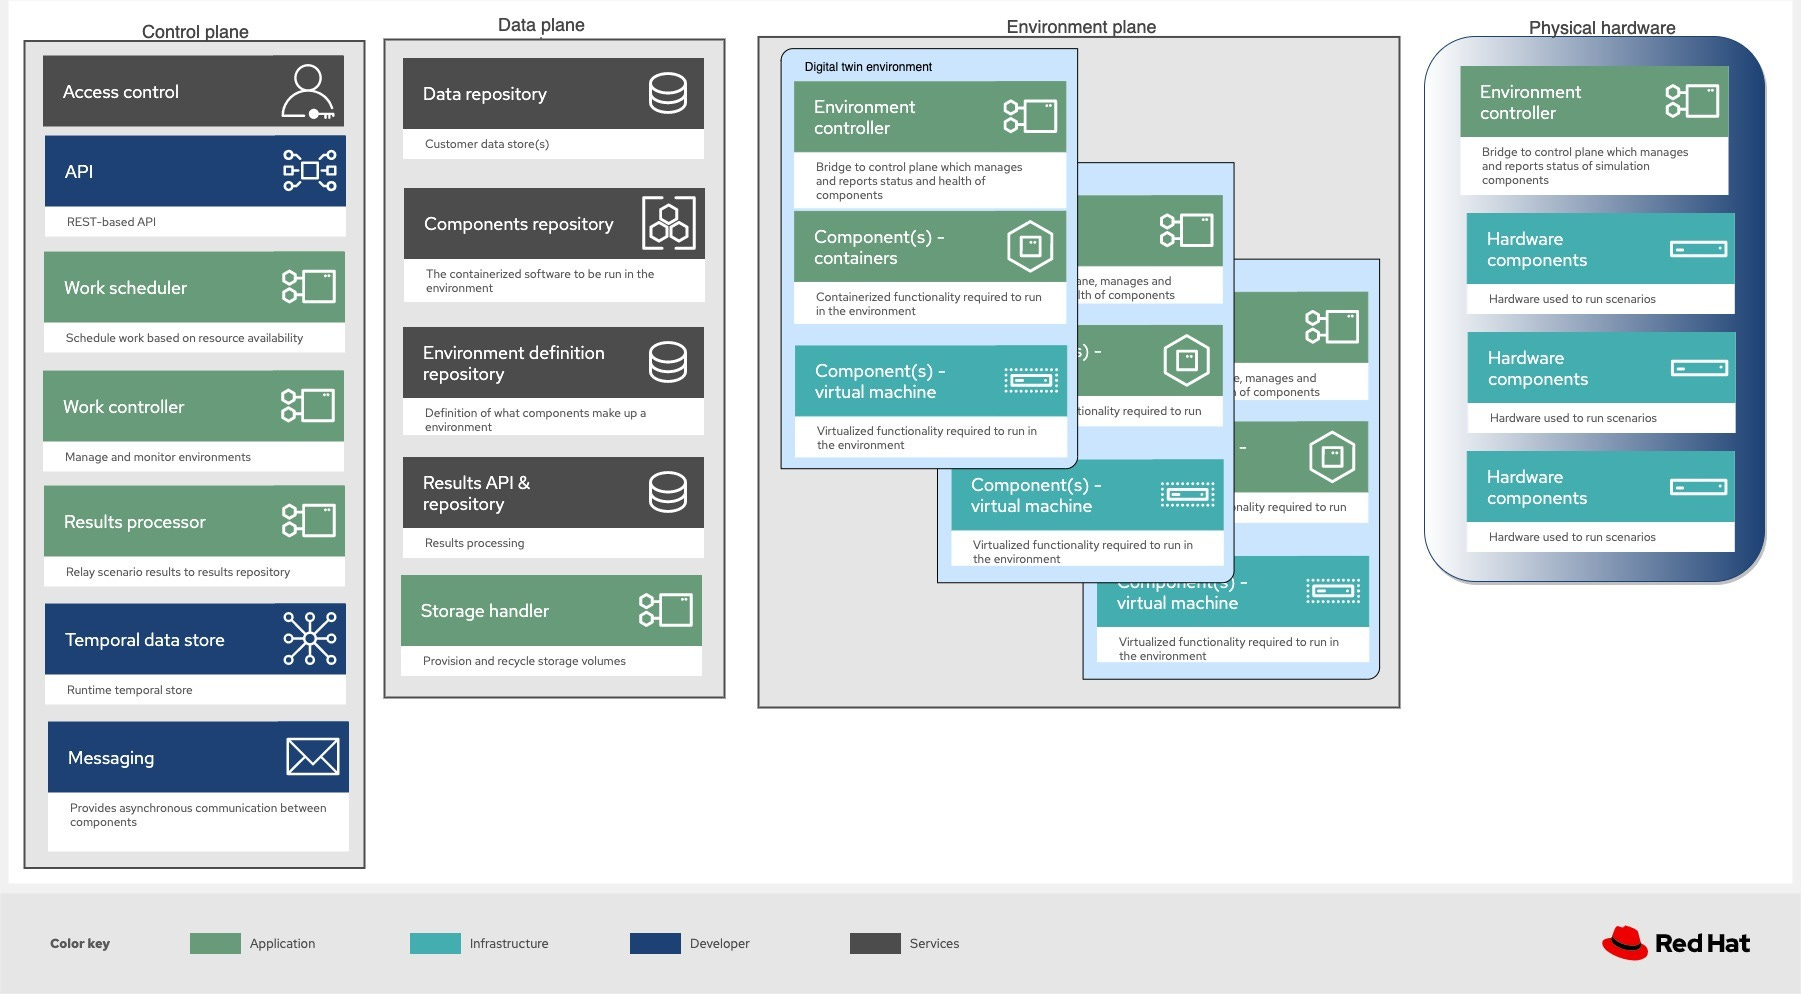Click 'Results processing' text
This screenshot has height=994, width=1801.
(x=474, y=543)
